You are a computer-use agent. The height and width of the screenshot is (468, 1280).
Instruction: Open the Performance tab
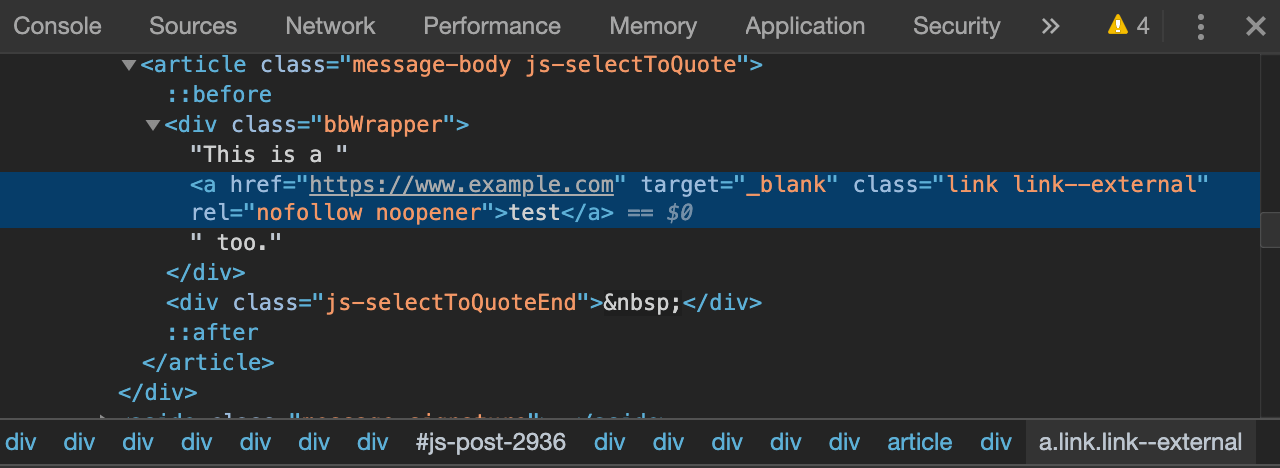pyautogui.click(x=492, y=26)
